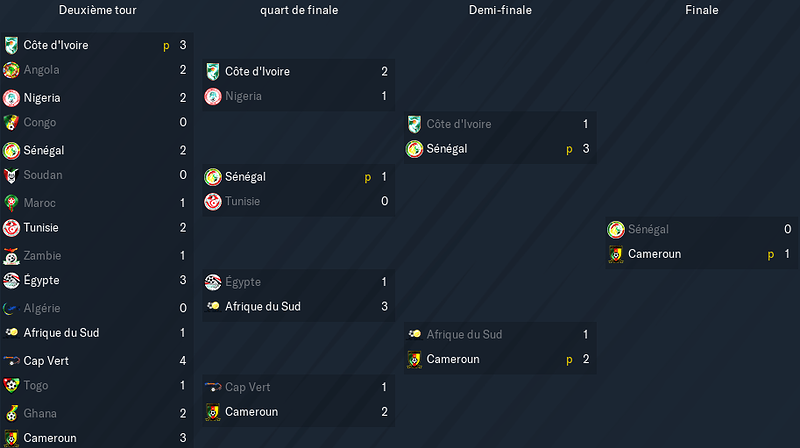Click the quart de finale header
800x448 pixels.
[x=299, y=10]
